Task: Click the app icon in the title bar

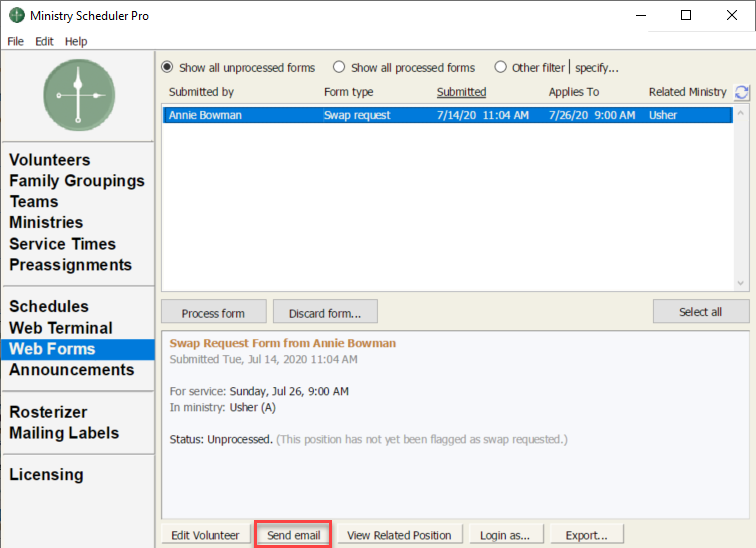Action: coord(16,16)
